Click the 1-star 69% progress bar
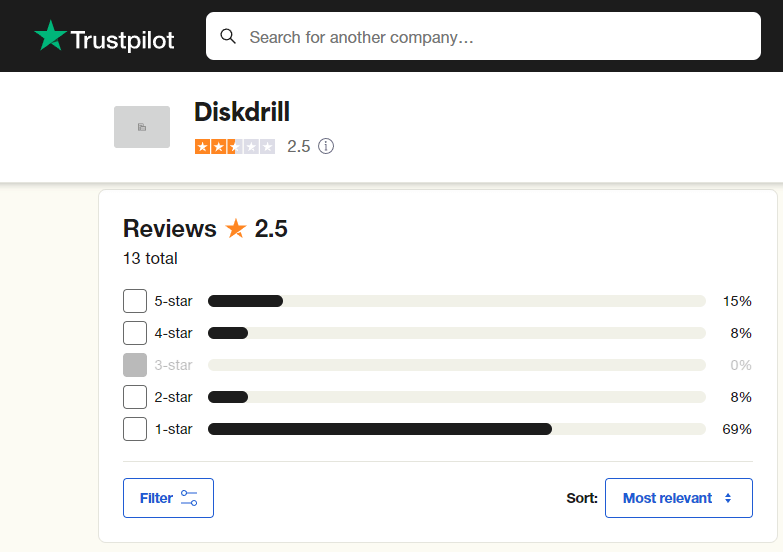The width and height of the screenshot is (783, 552). (x=456, y=429)
